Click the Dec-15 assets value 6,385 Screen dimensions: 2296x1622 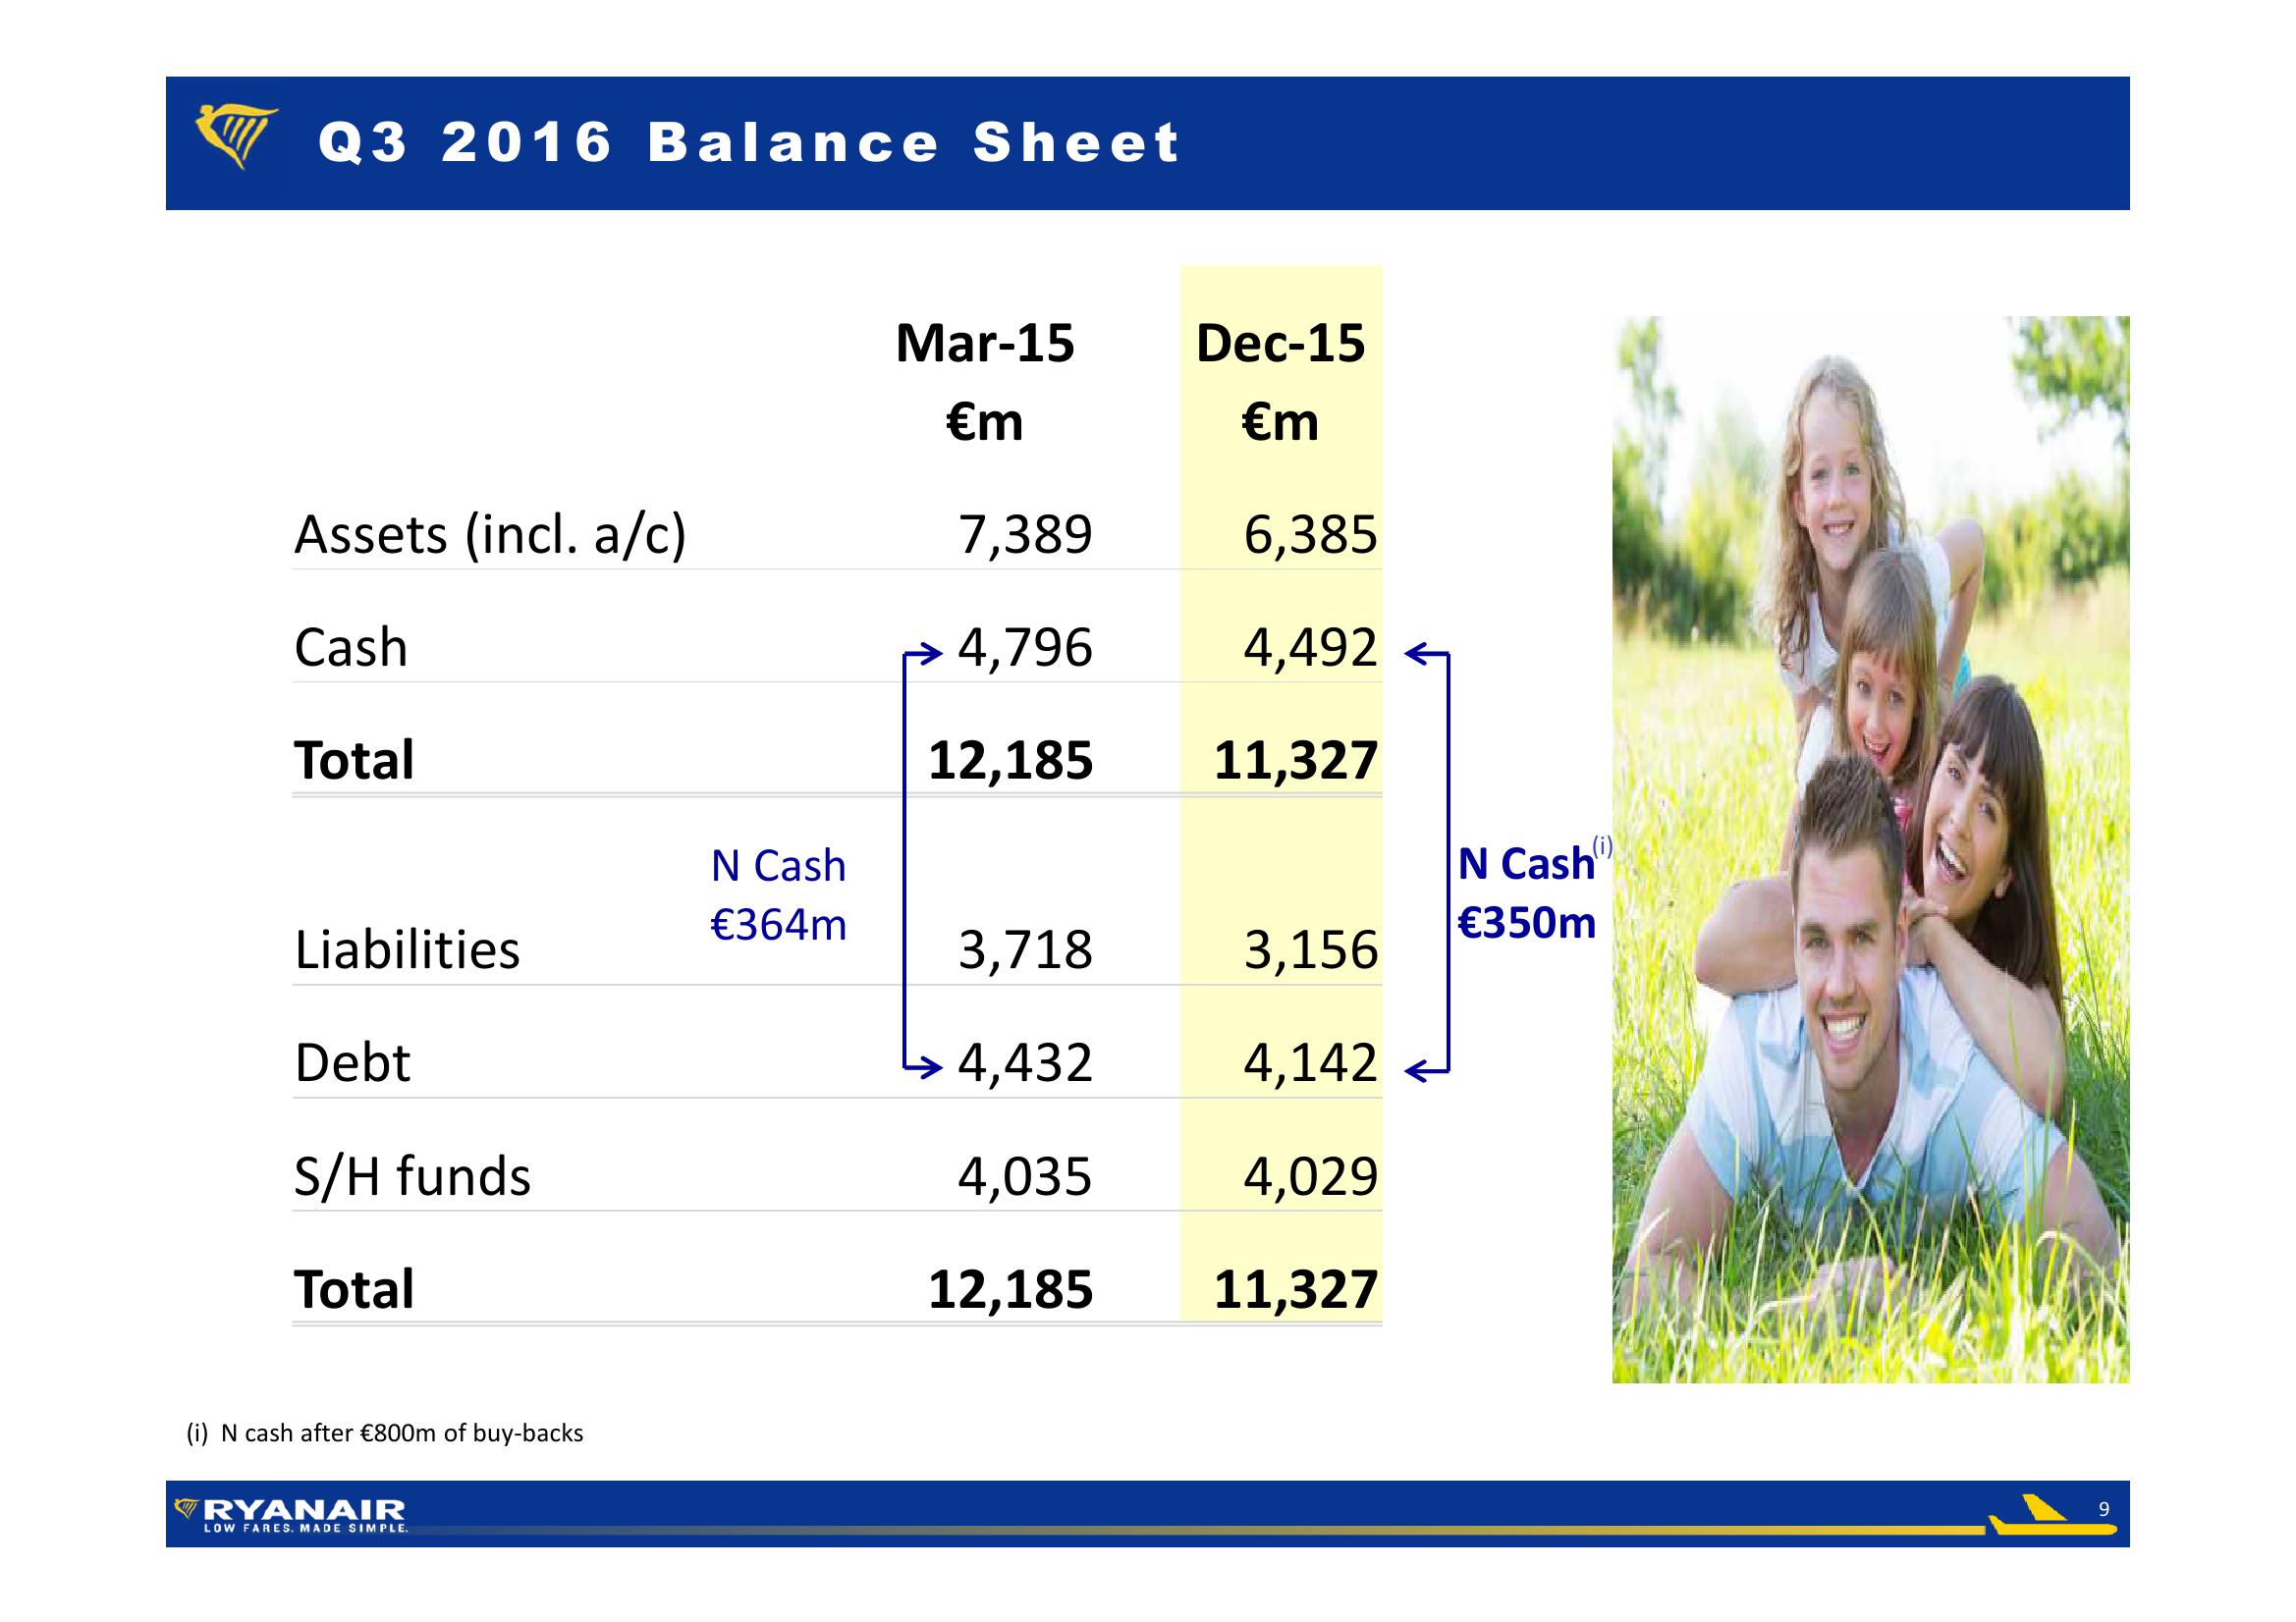tap(1311, 535)
